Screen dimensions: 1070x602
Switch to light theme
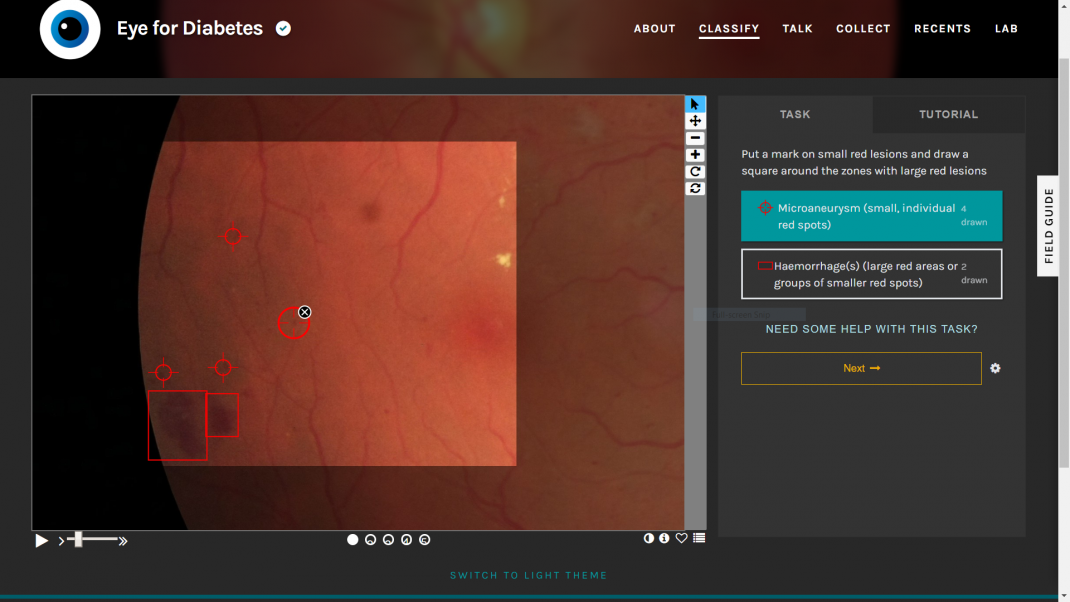click(x=528, y=575)
